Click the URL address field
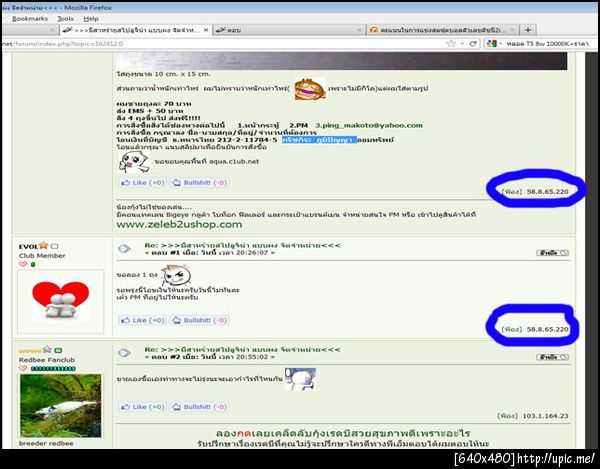 click(x=222, y=44)
